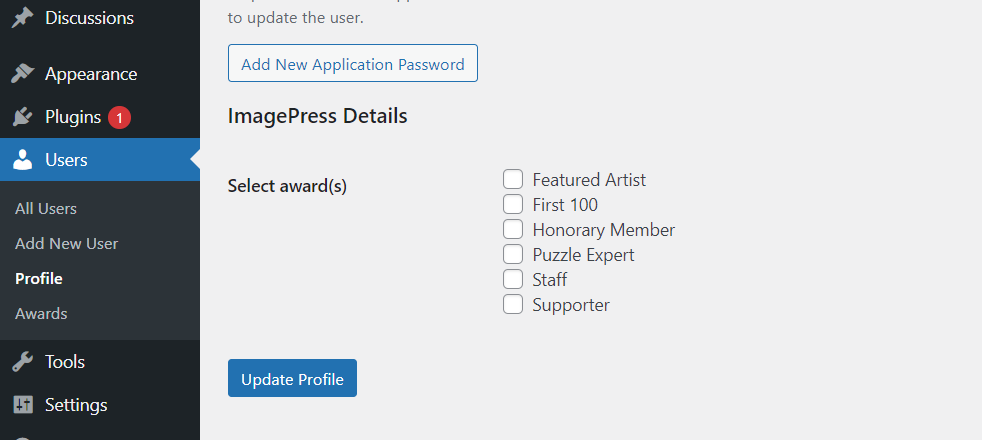982x440 pixels.
Task: Tick the Honorary Member checkbox
Action: 513,230
